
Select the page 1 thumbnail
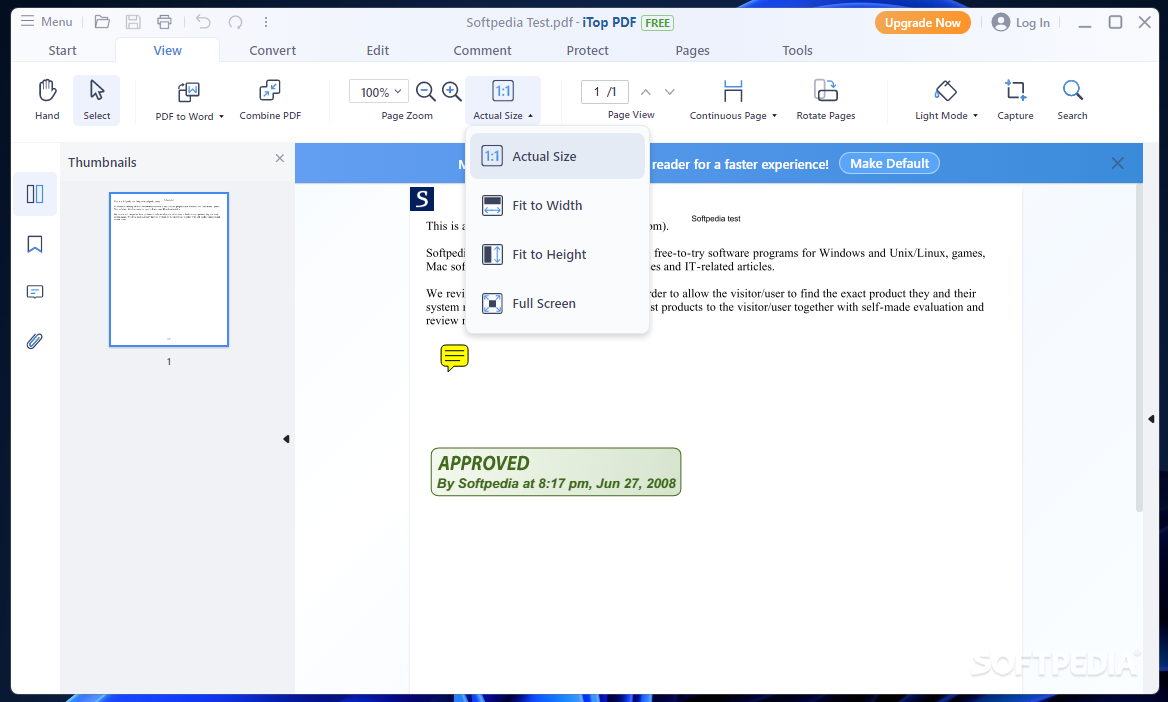tap(169, 269)
